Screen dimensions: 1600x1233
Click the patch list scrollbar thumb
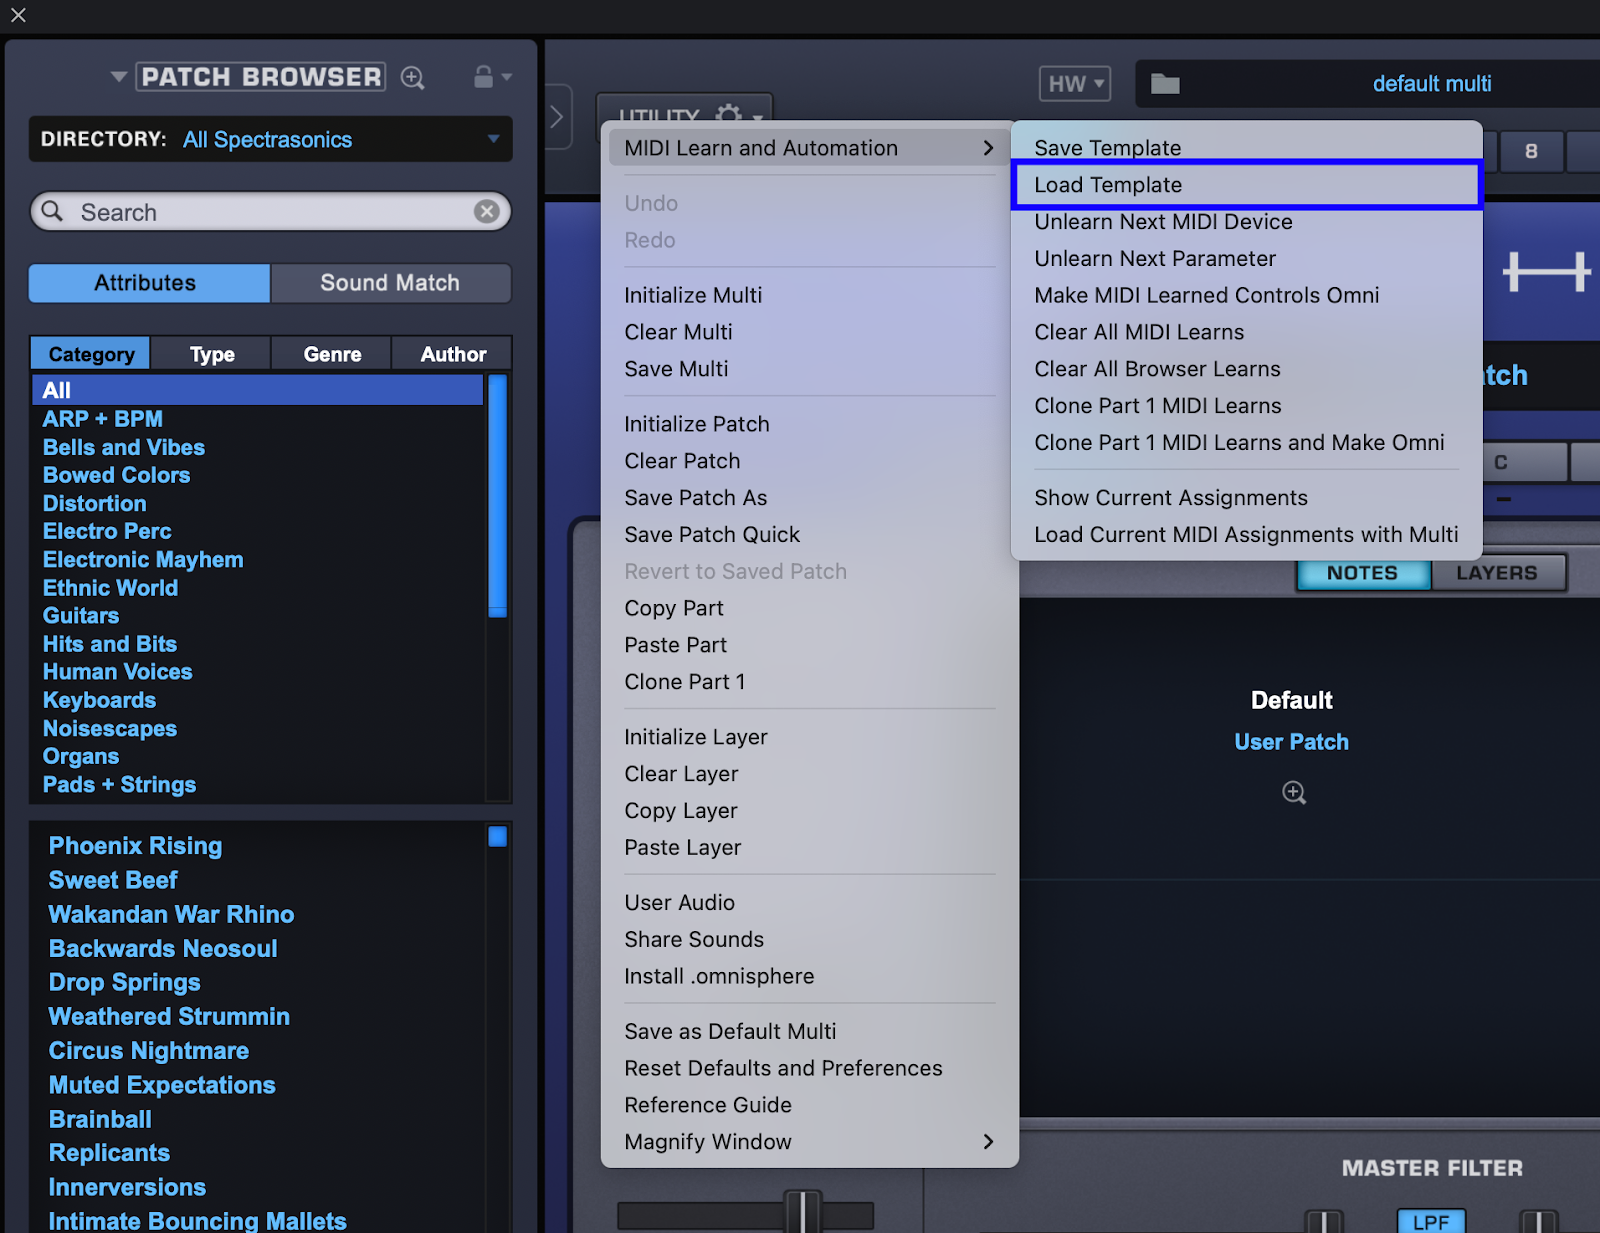click(497, 837)
